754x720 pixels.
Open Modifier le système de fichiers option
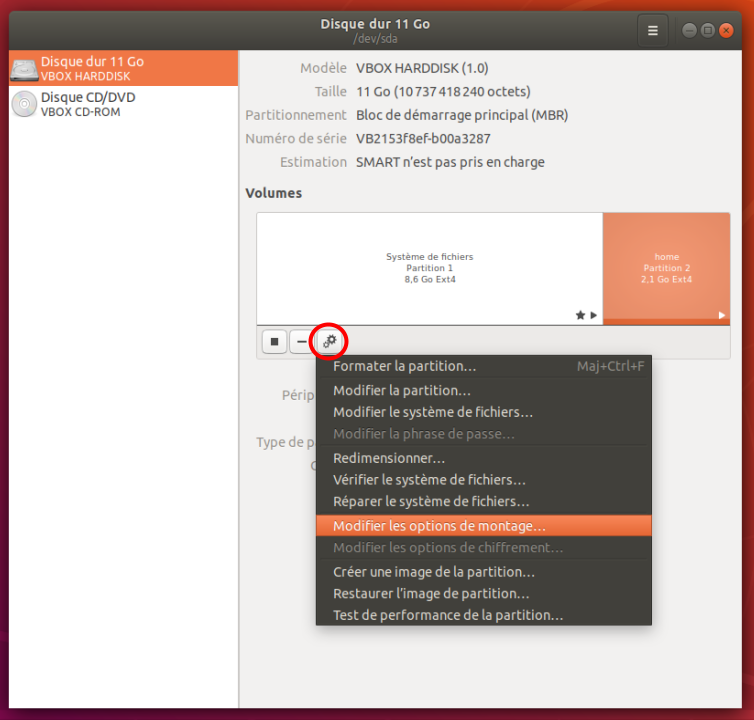click(x=432, y=412)
